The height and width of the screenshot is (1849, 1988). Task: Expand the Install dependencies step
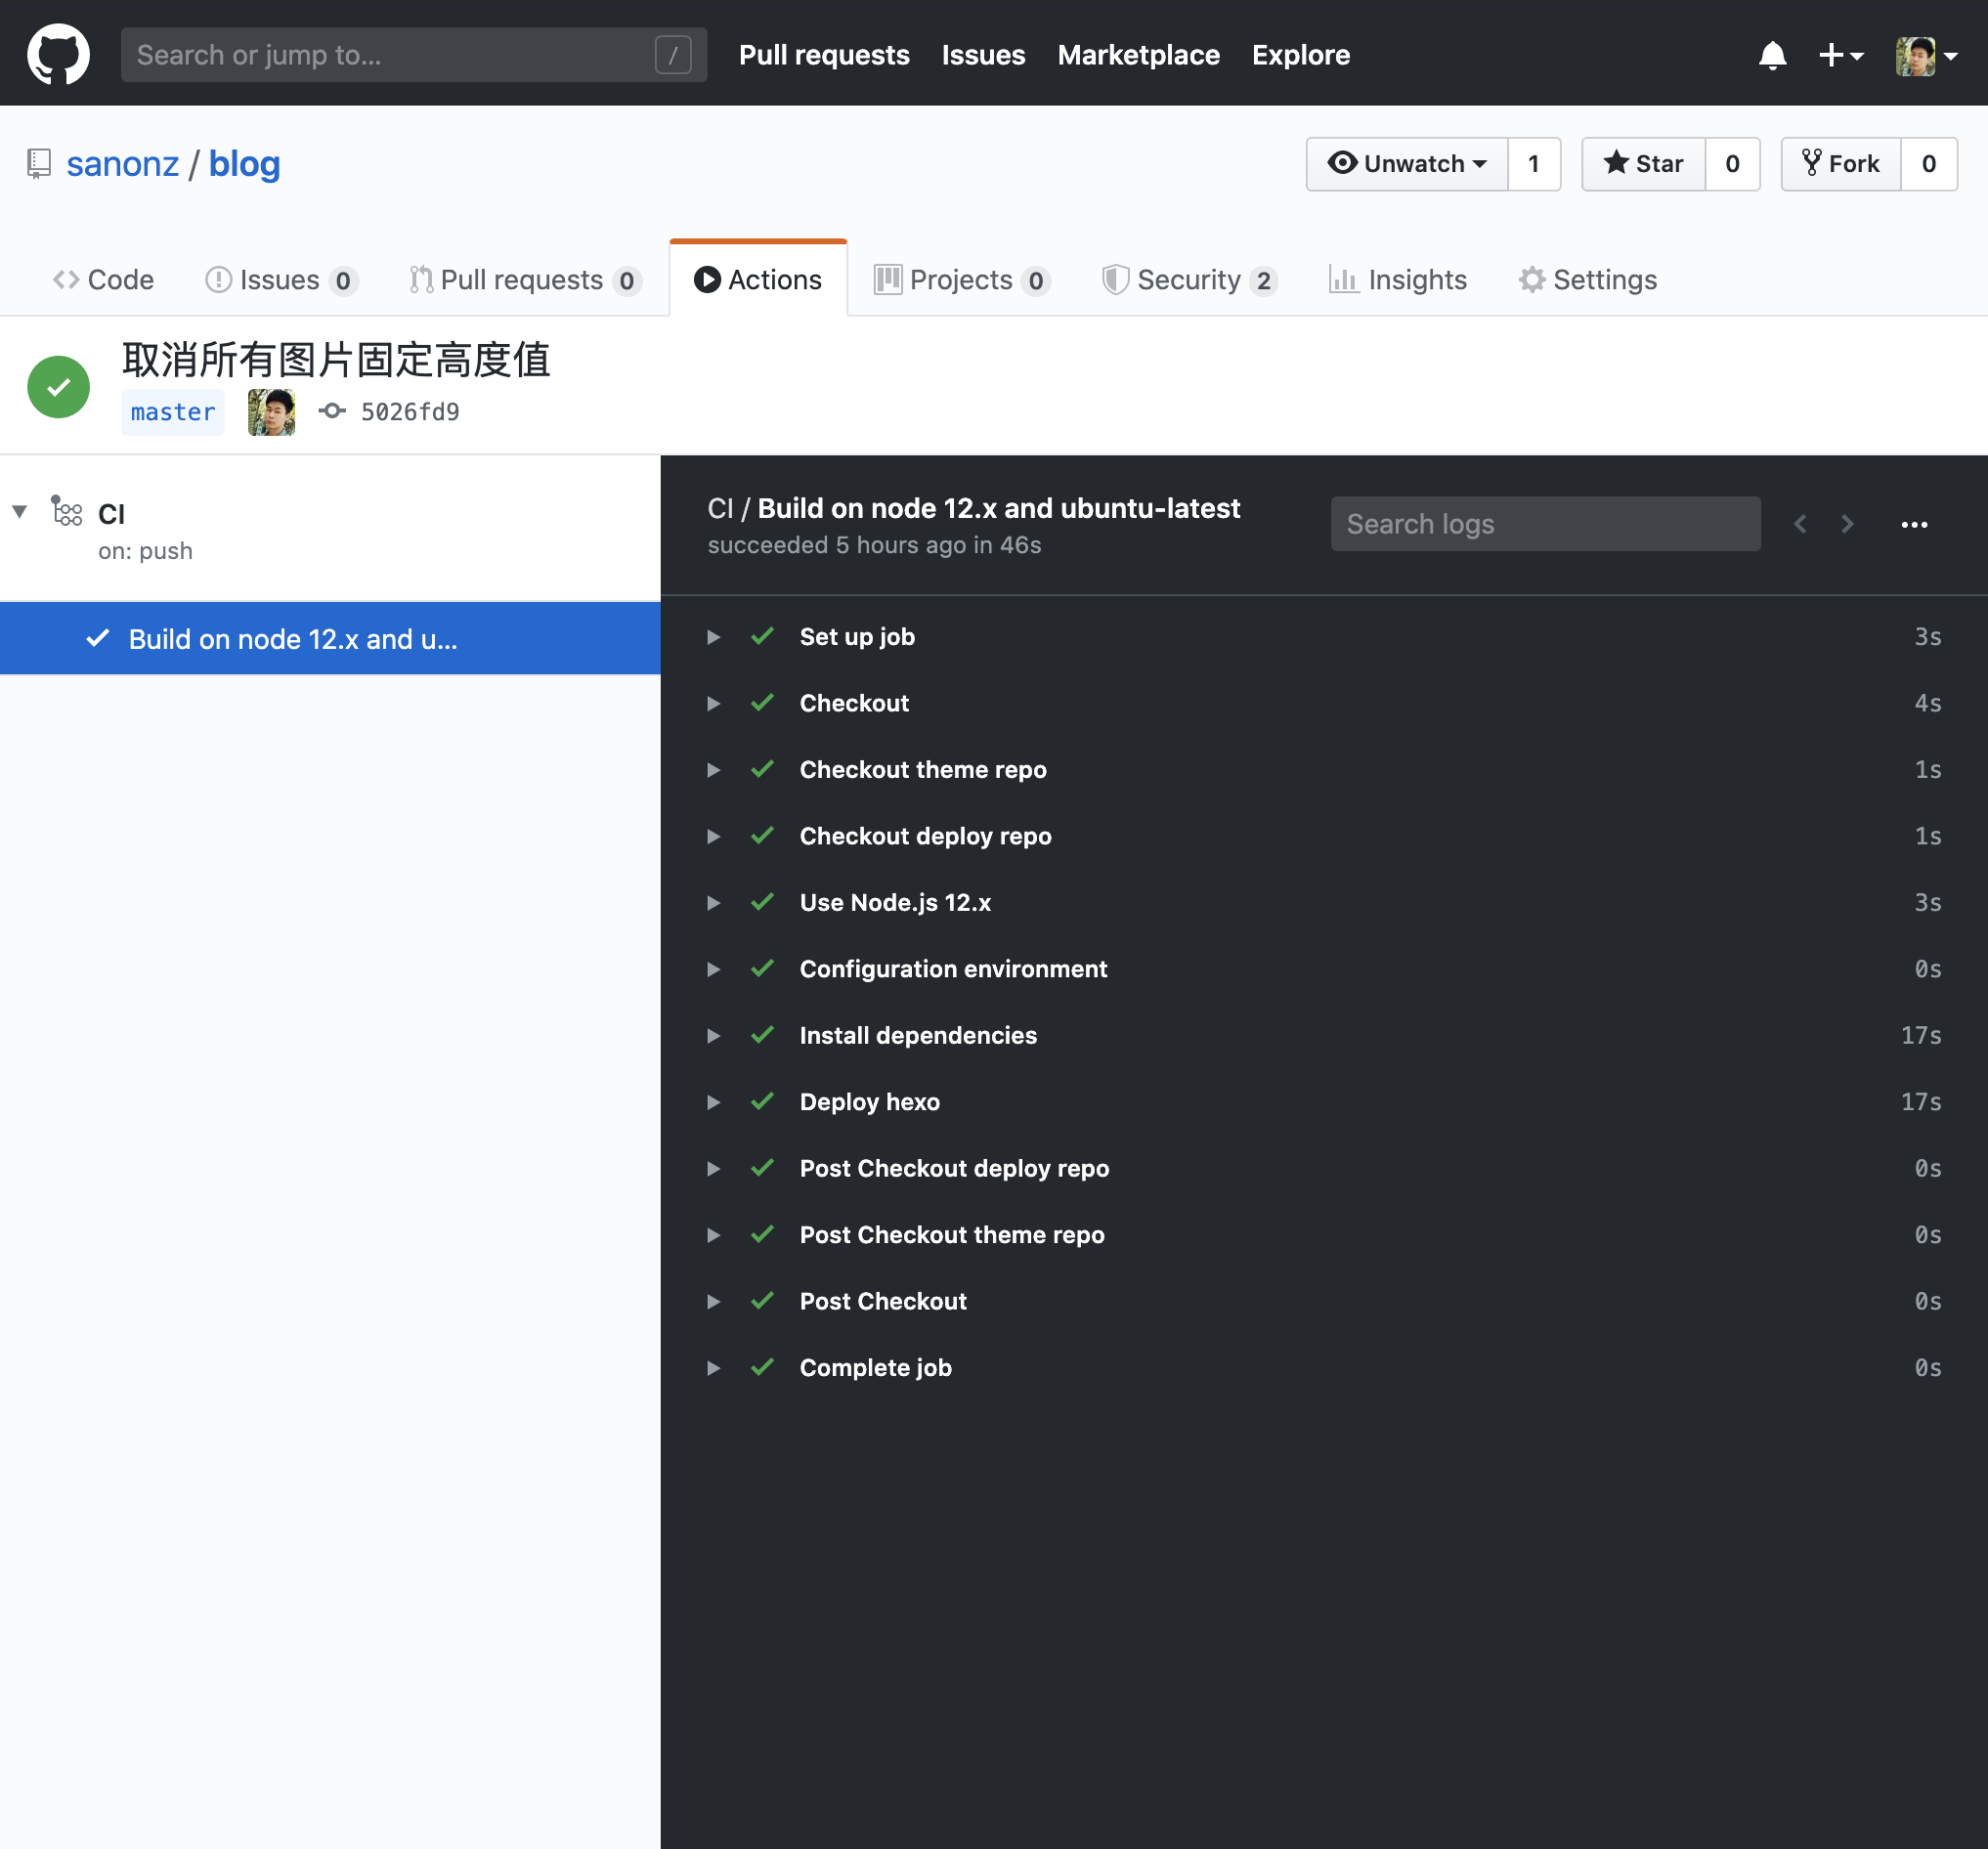click(x=714, y=1035)
